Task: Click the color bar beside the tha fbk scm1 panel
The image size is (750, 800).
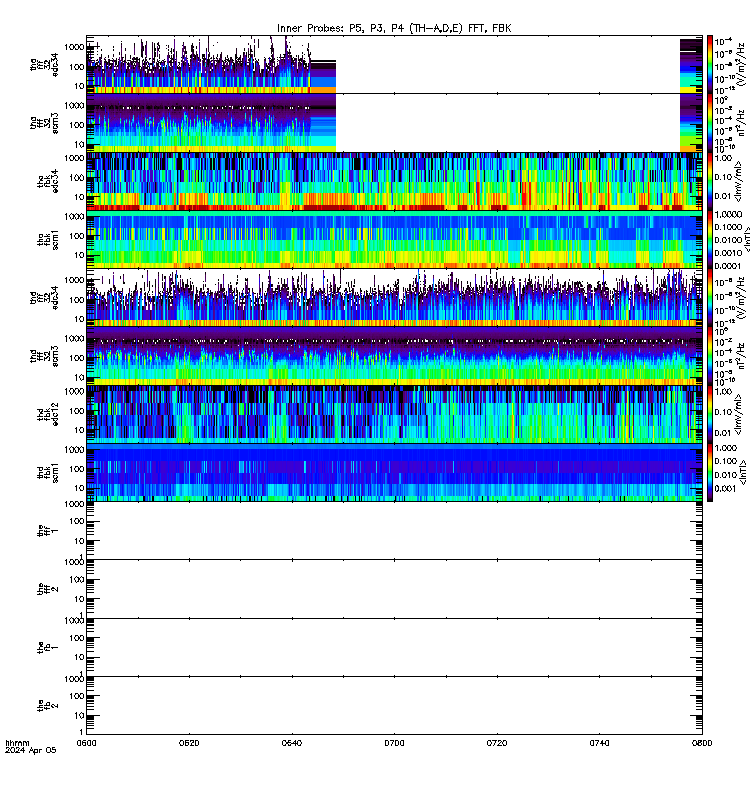Action: (710, 239)
